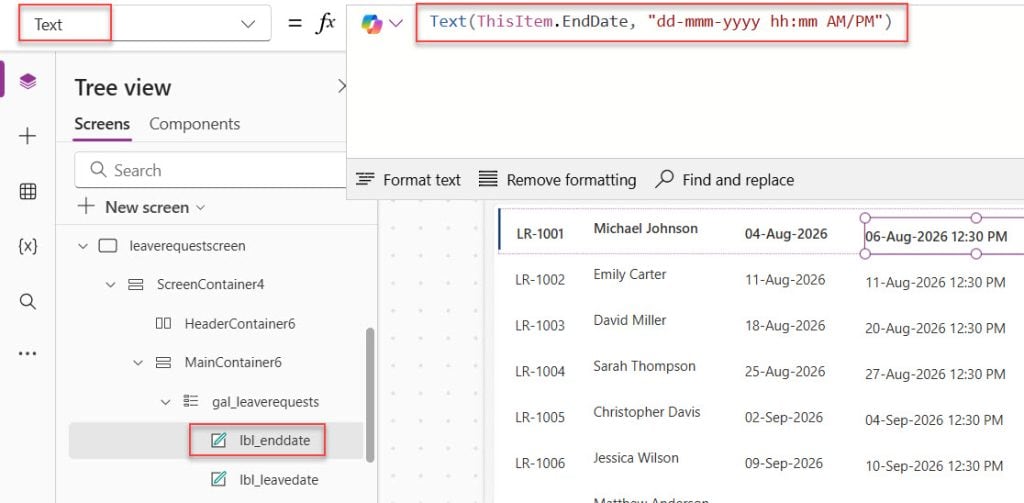1024x503 pixels.
Task: Click Jessica Wilson name
Action: 637,458
